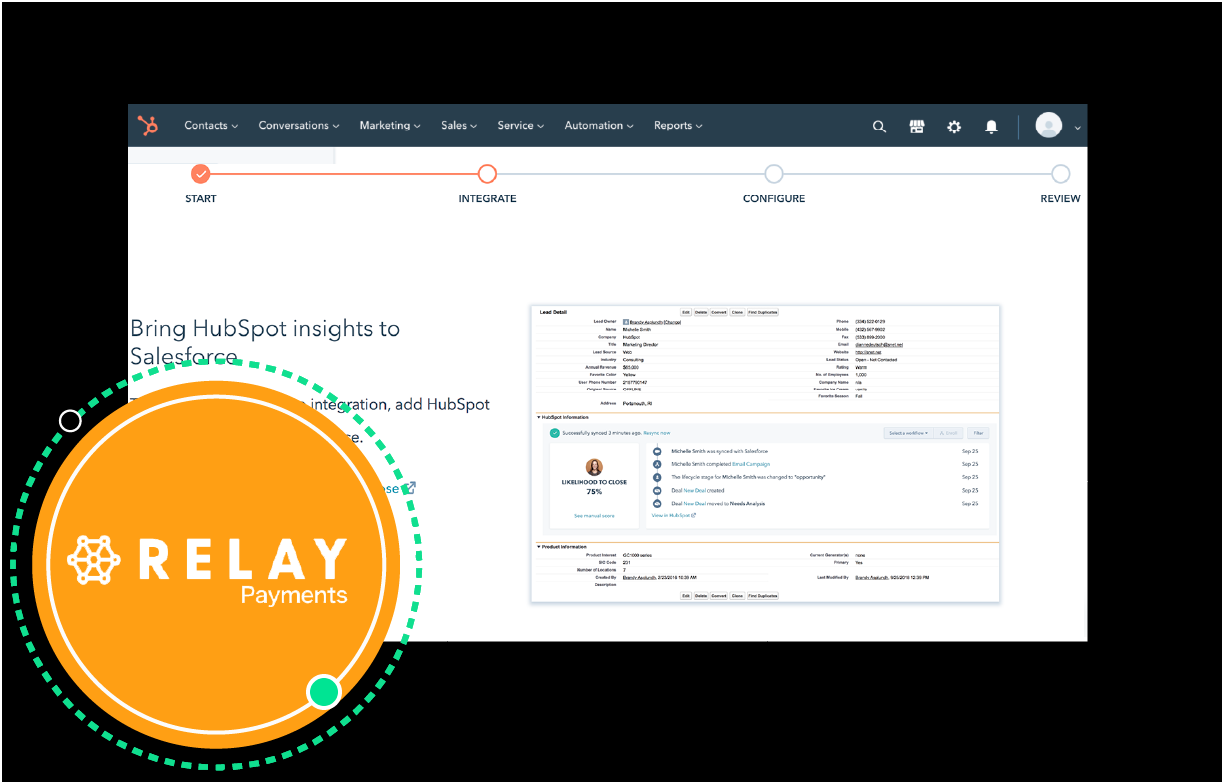Click the Email address link in Lead Detail
This screenshot has width=1224, height=784.
click(879, 345)
